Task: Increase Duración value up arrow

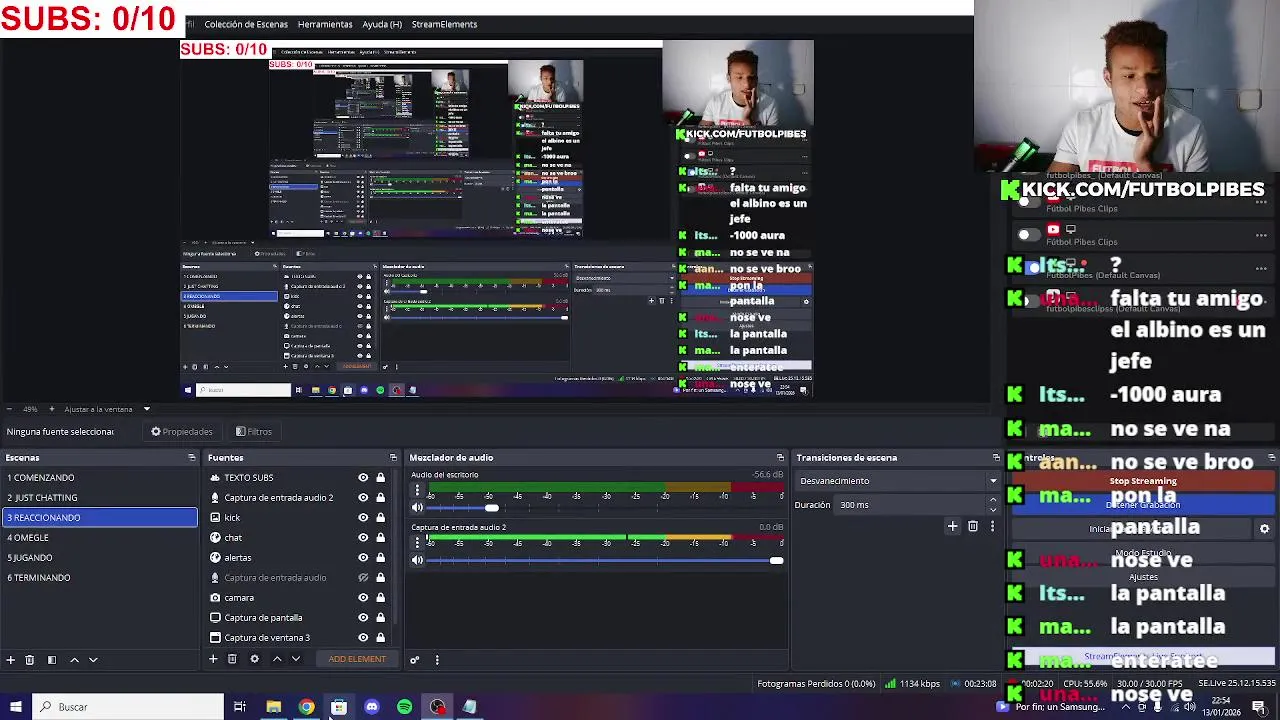Action: point(993,501)
